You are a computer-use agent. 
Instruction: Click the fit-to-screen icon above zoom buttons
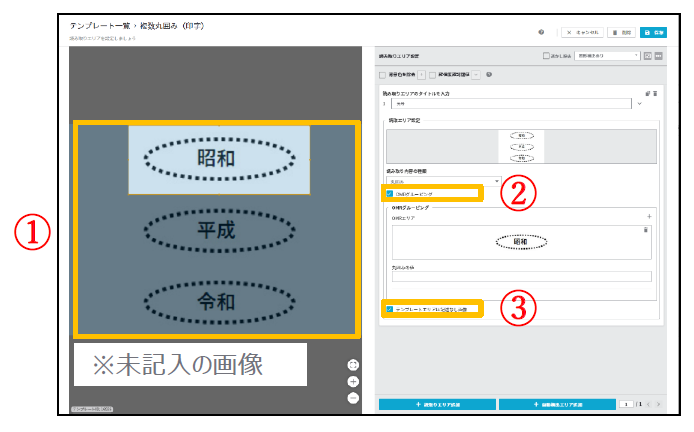(x=353, y=365)
